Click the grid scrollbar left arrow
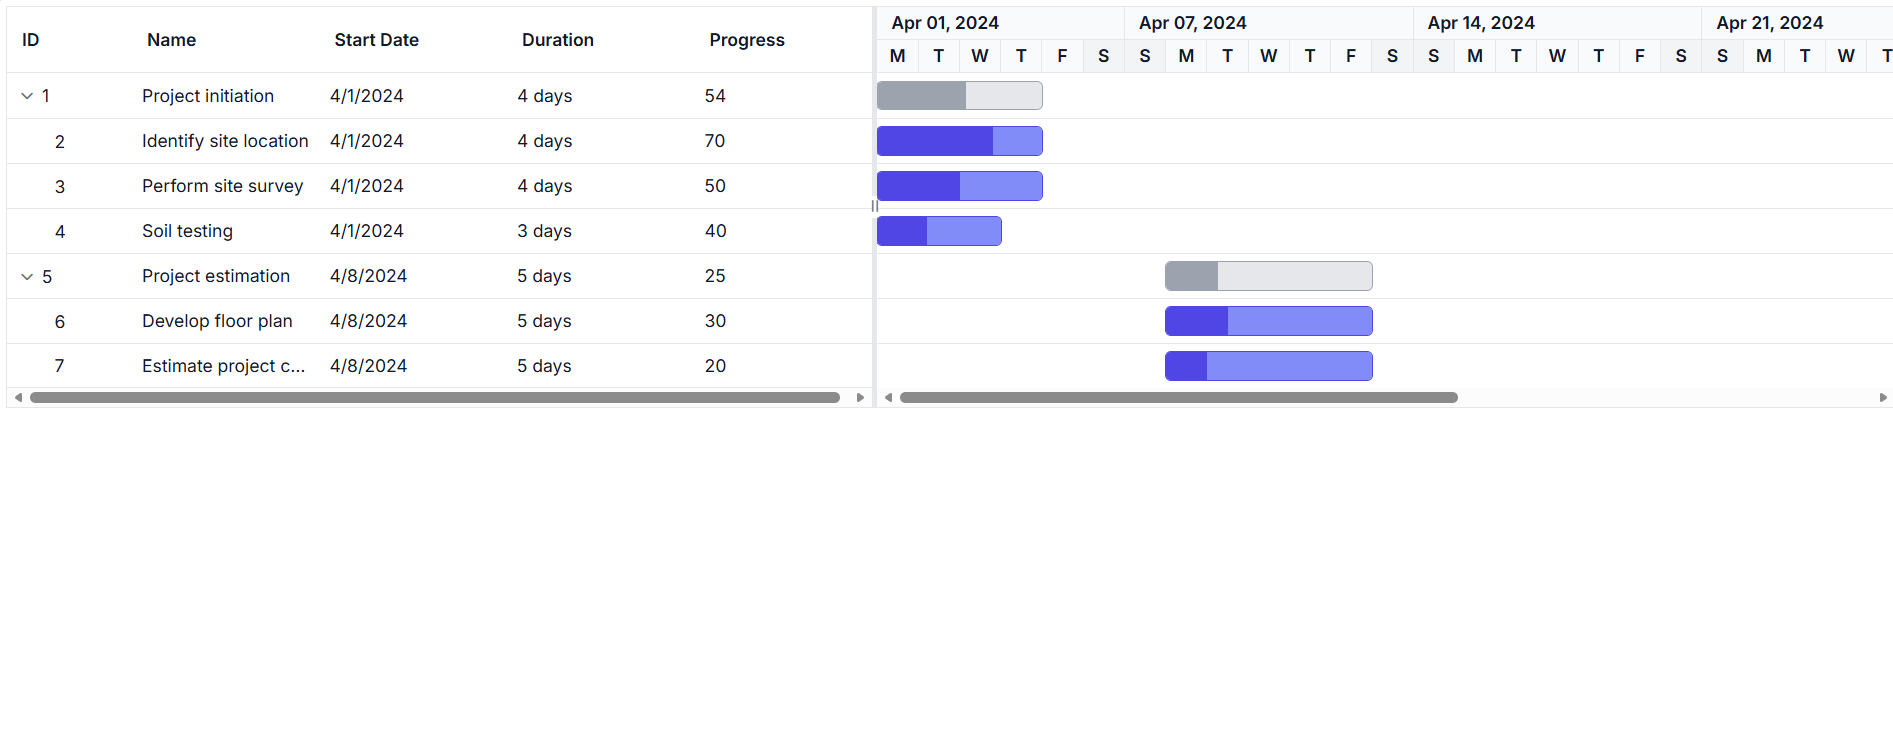Viewport: 1893px width, 741px height. click(x=18, y=398)
